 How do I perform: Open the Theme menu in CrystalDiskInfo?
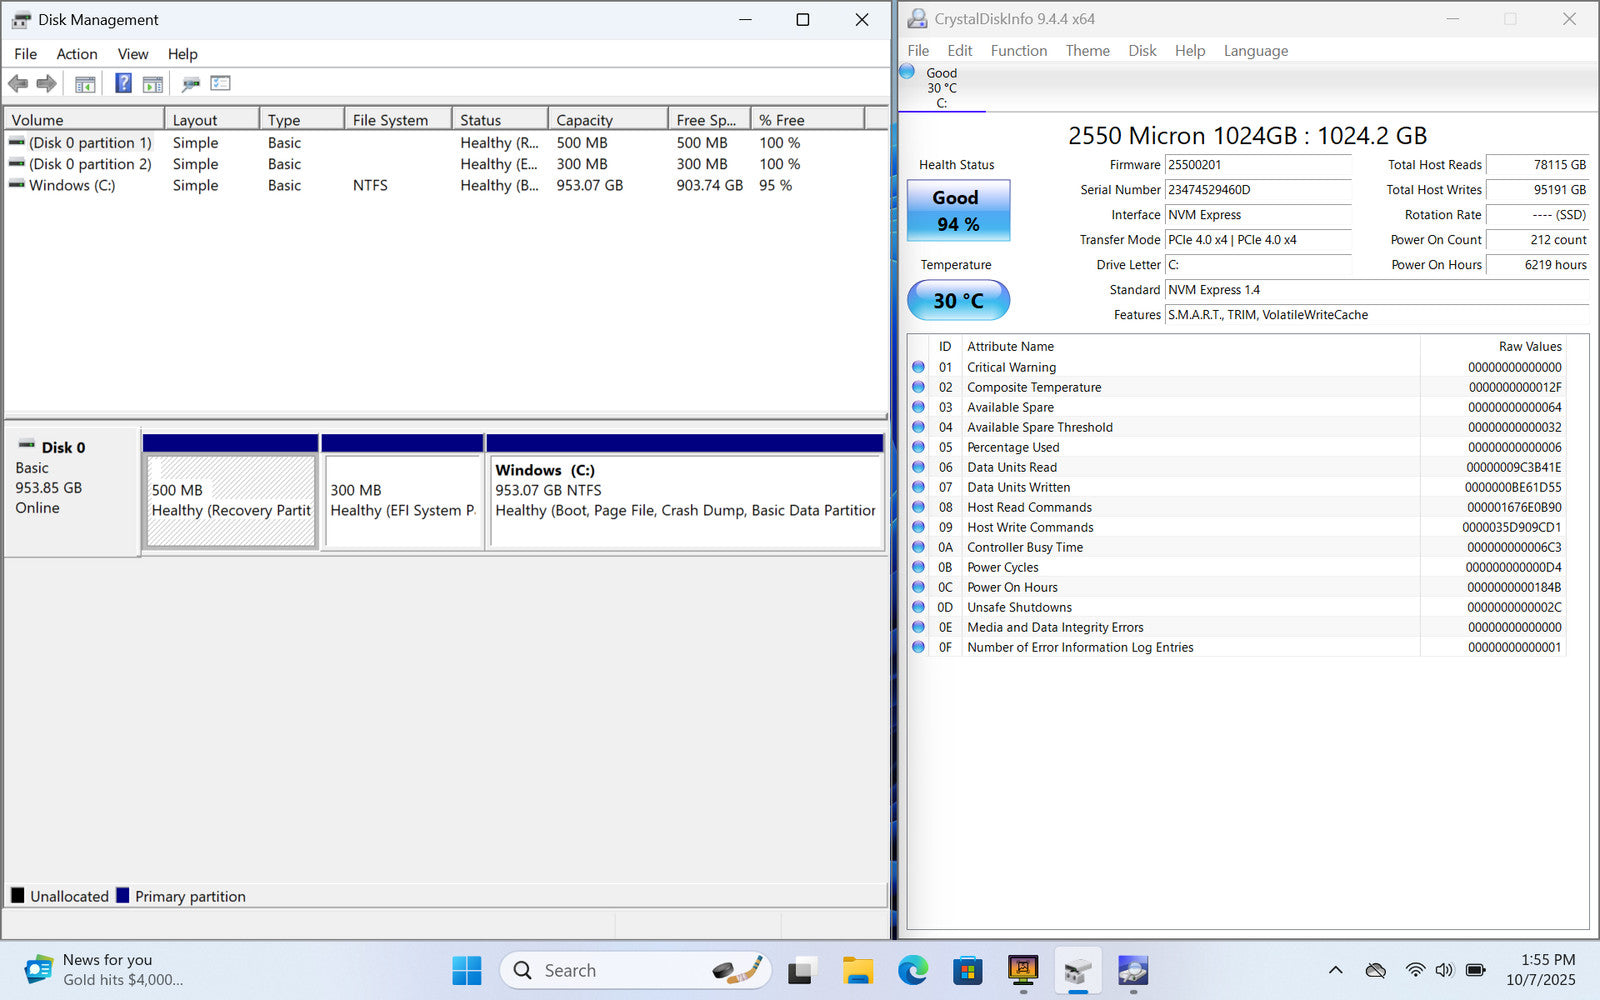click(1087, 51)
